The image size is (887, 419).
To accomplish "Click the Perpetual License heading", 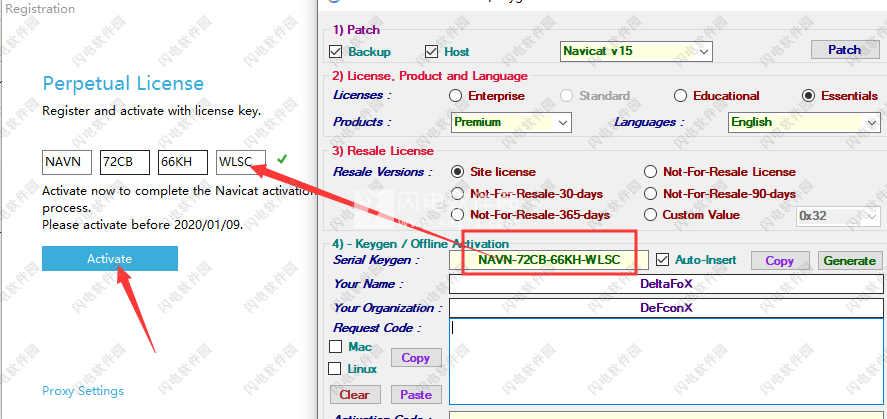I will point(123,84).
